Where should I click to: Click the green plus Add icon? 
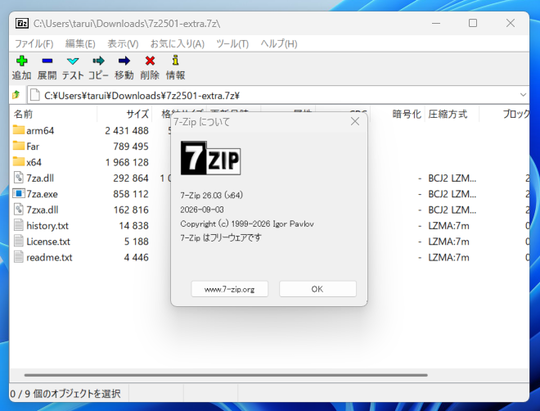click(22, 61)
